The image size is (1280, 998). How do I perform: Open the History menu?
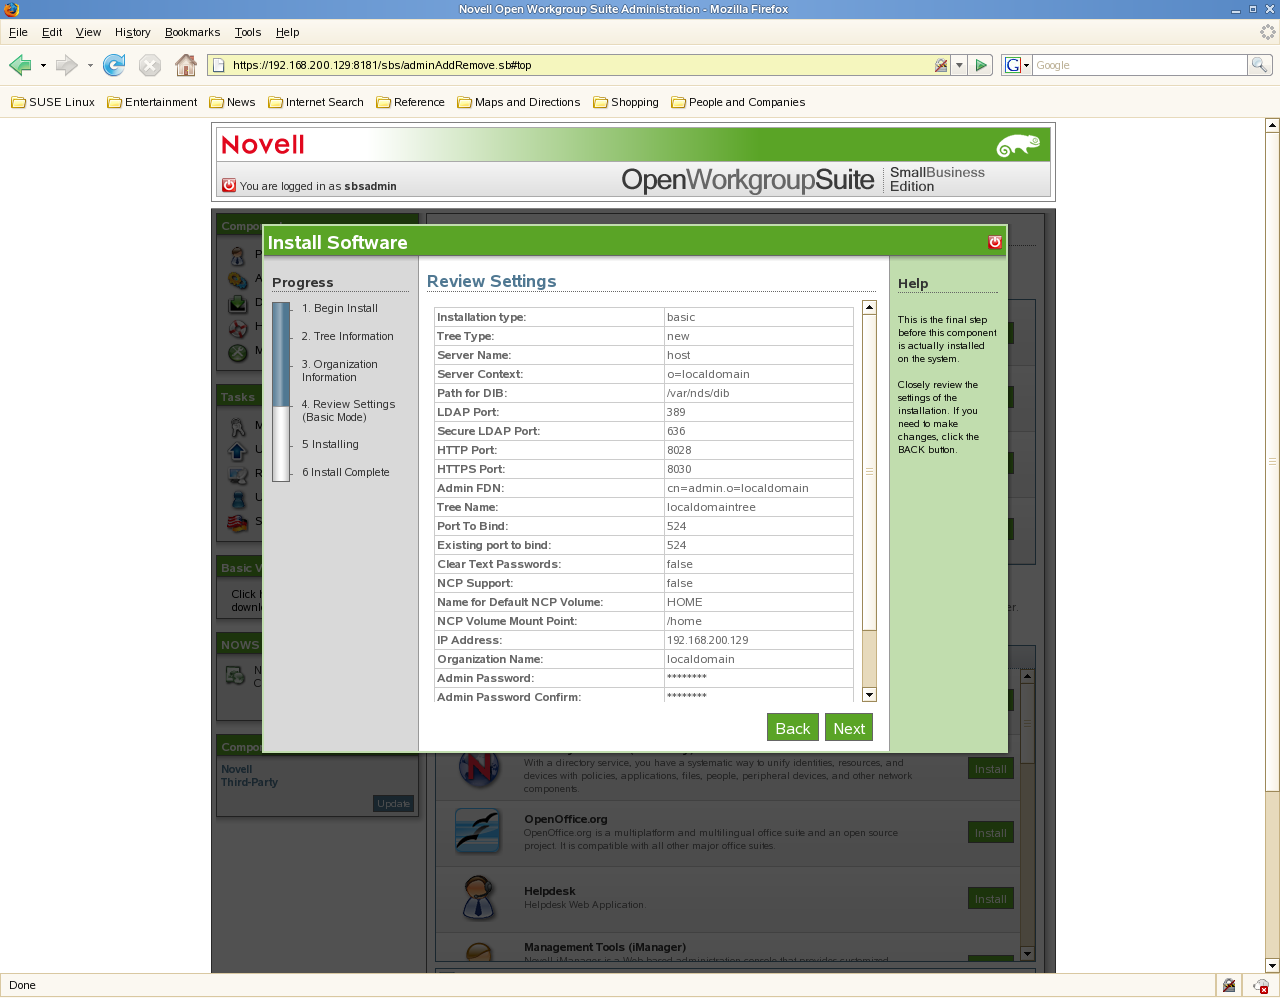click(132, 32)
